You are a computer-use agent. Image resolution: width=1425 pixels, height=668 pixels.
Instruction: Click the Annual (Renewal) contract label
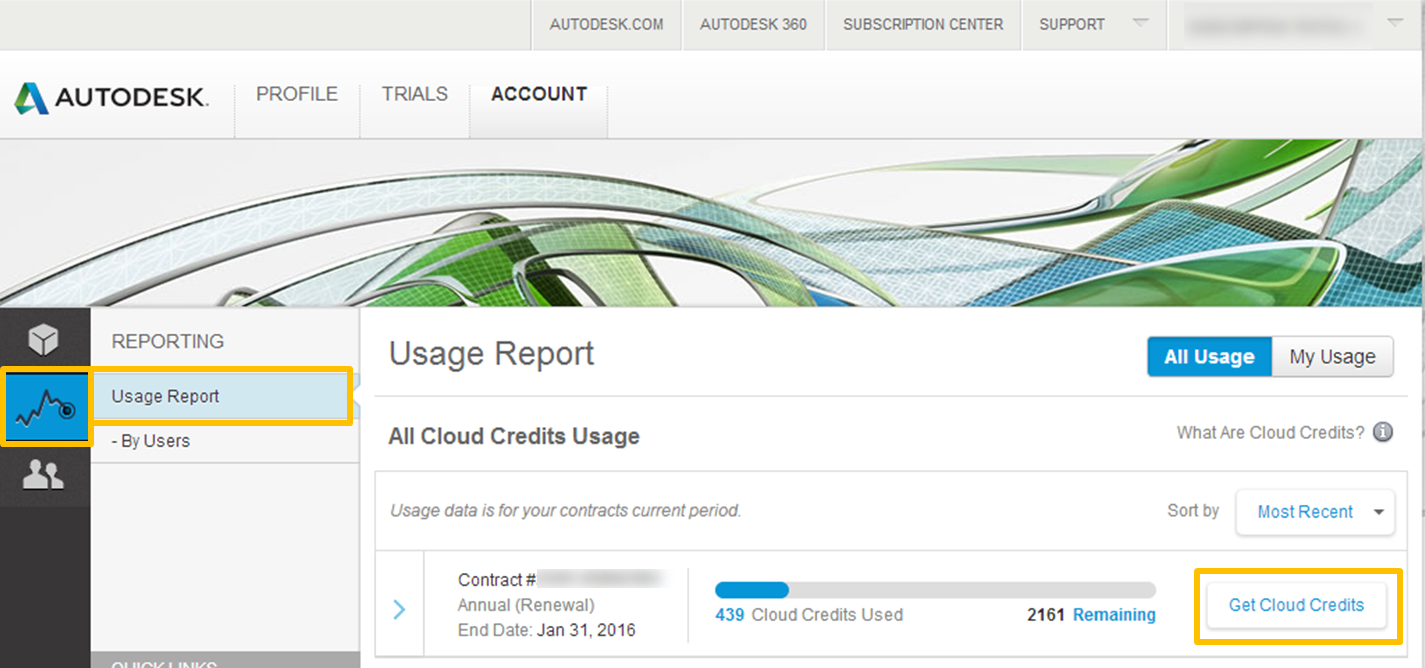tap(526, 605)
